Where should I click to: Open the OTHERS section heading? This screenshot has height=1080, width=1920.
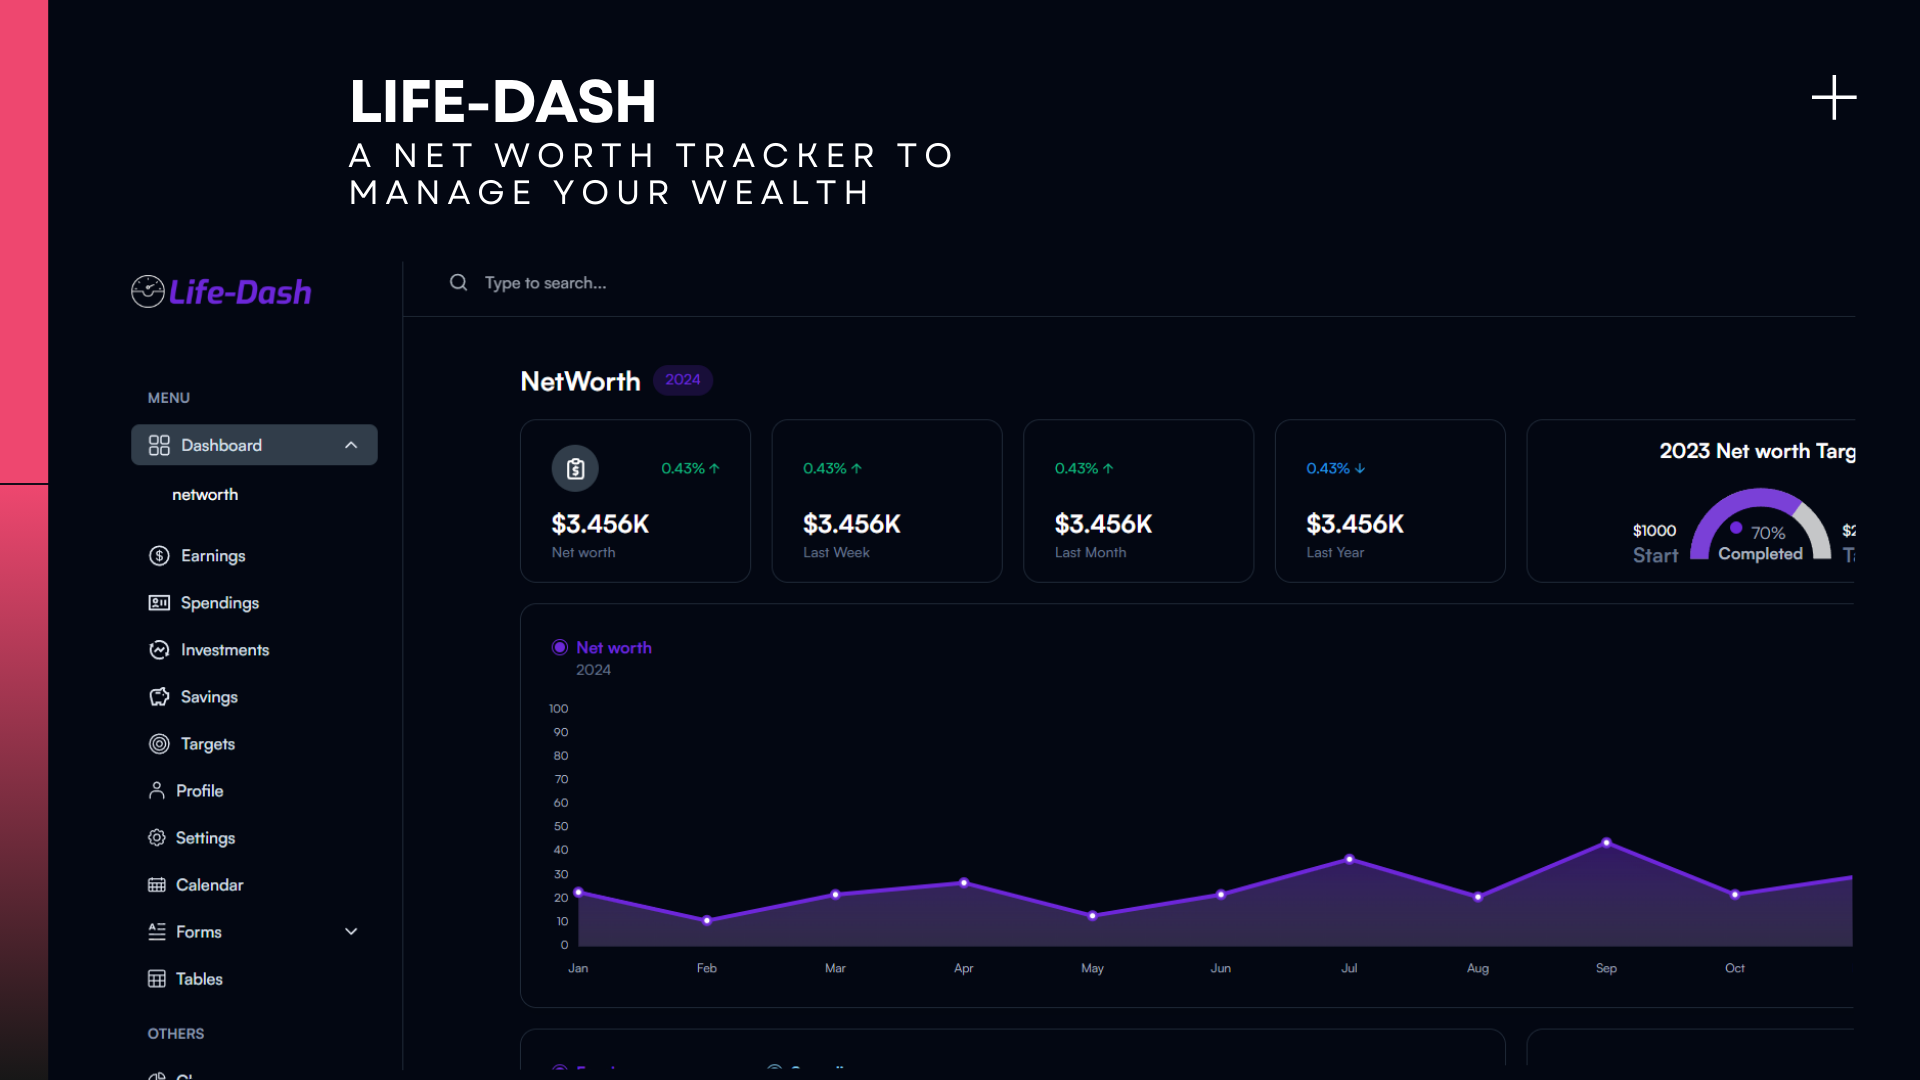pos(176,1033)
